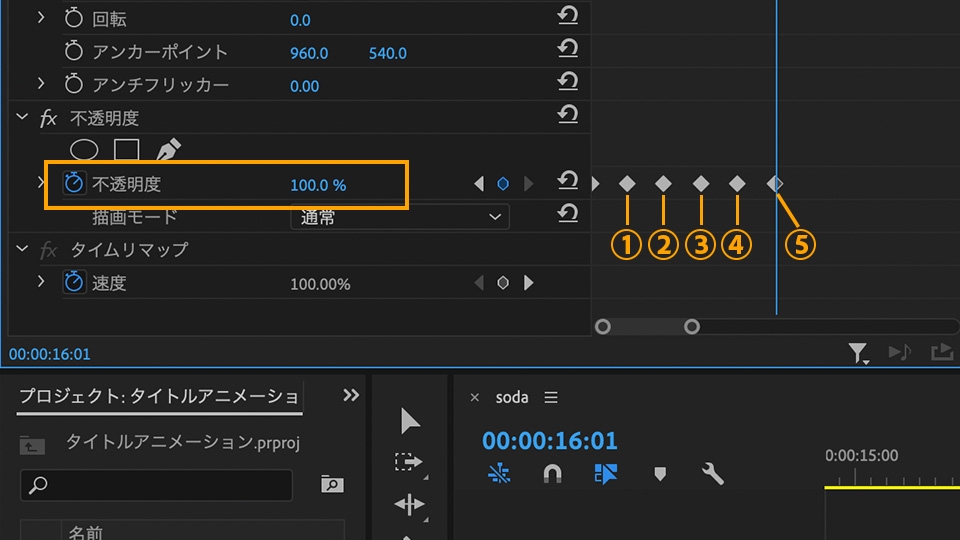Expand the 速度 property row

click(x=41, y=282)
